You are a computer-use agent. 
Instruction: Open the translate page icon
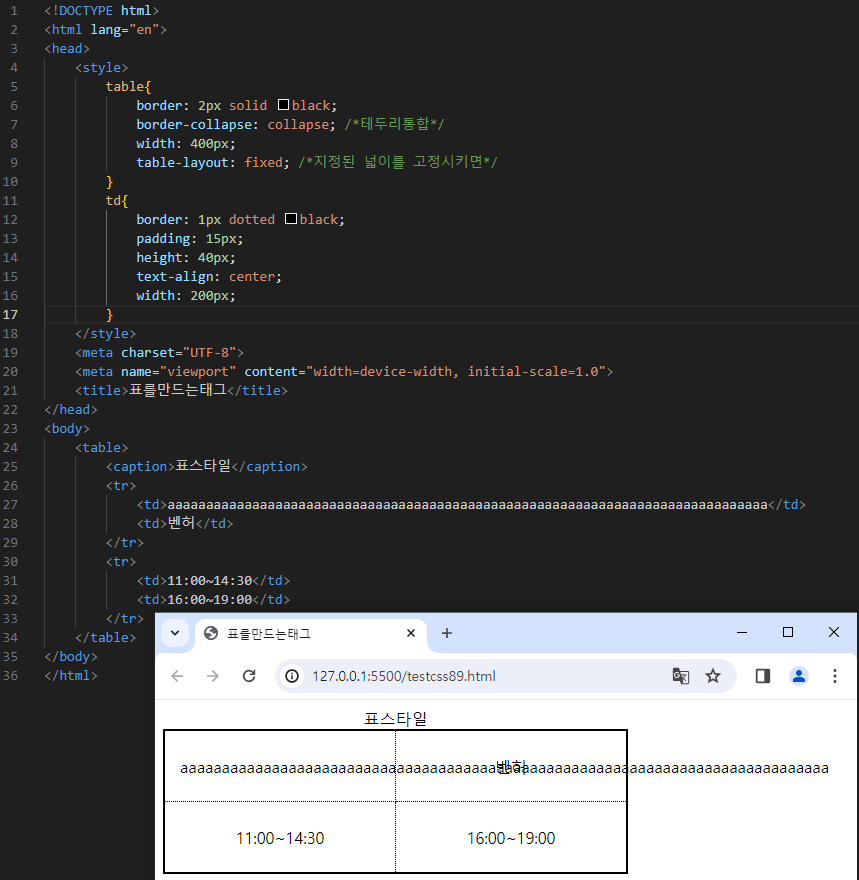click(681, 676)
